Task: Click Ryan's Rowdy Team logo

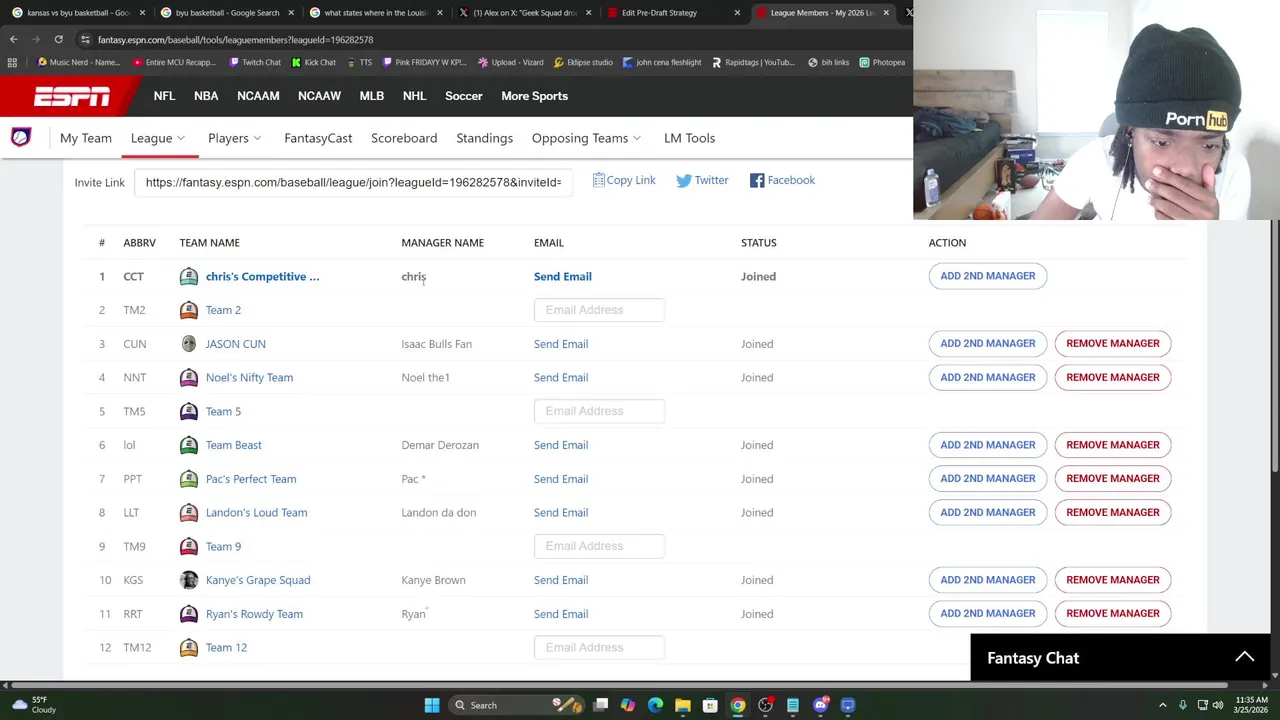Action: point(188,614)
